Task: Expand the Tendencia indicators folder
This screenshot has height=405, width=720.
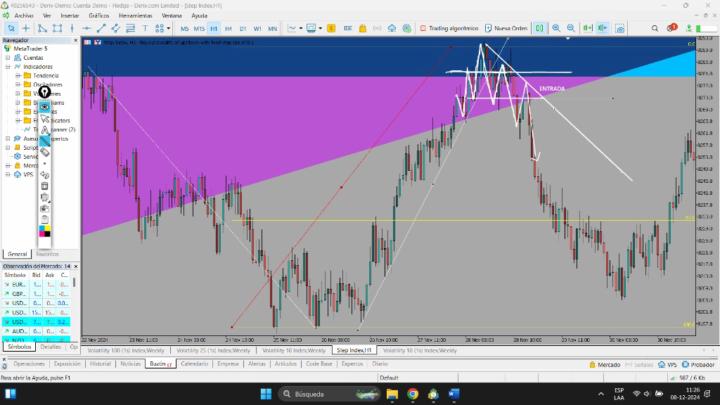Action: pos(19,76)
